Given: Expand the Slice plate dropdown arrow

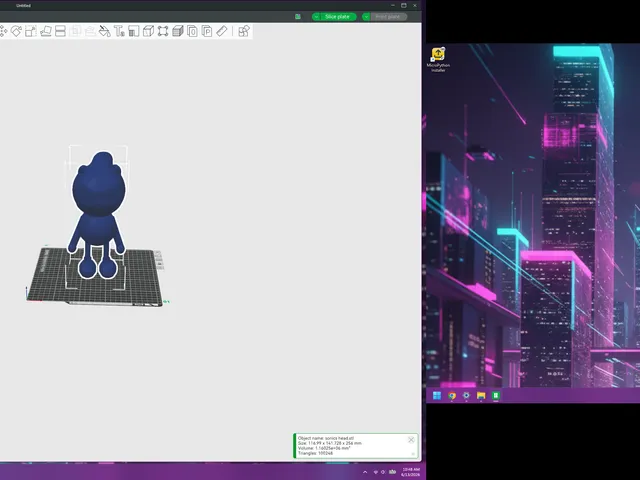Looking at the screenshot, I should point(316,17).
